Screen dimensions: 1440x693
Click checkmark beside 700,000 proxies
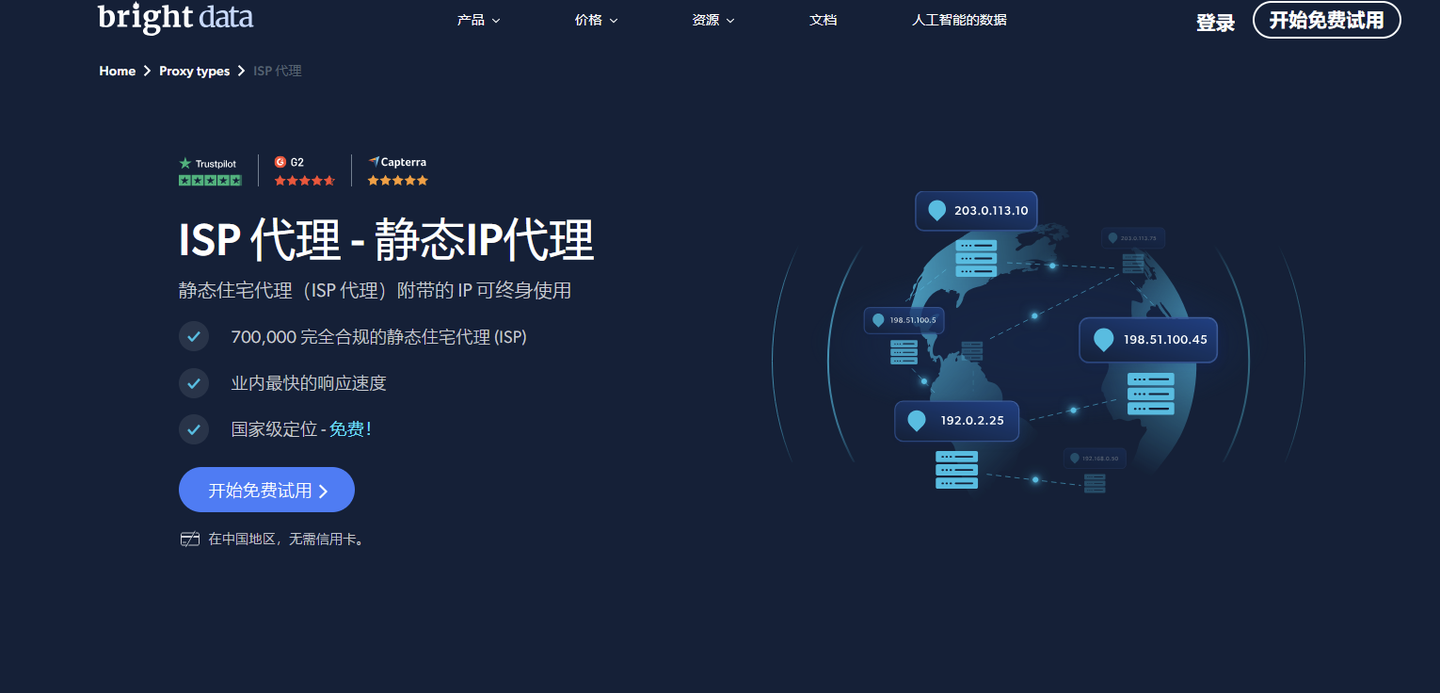pos(194,336)
